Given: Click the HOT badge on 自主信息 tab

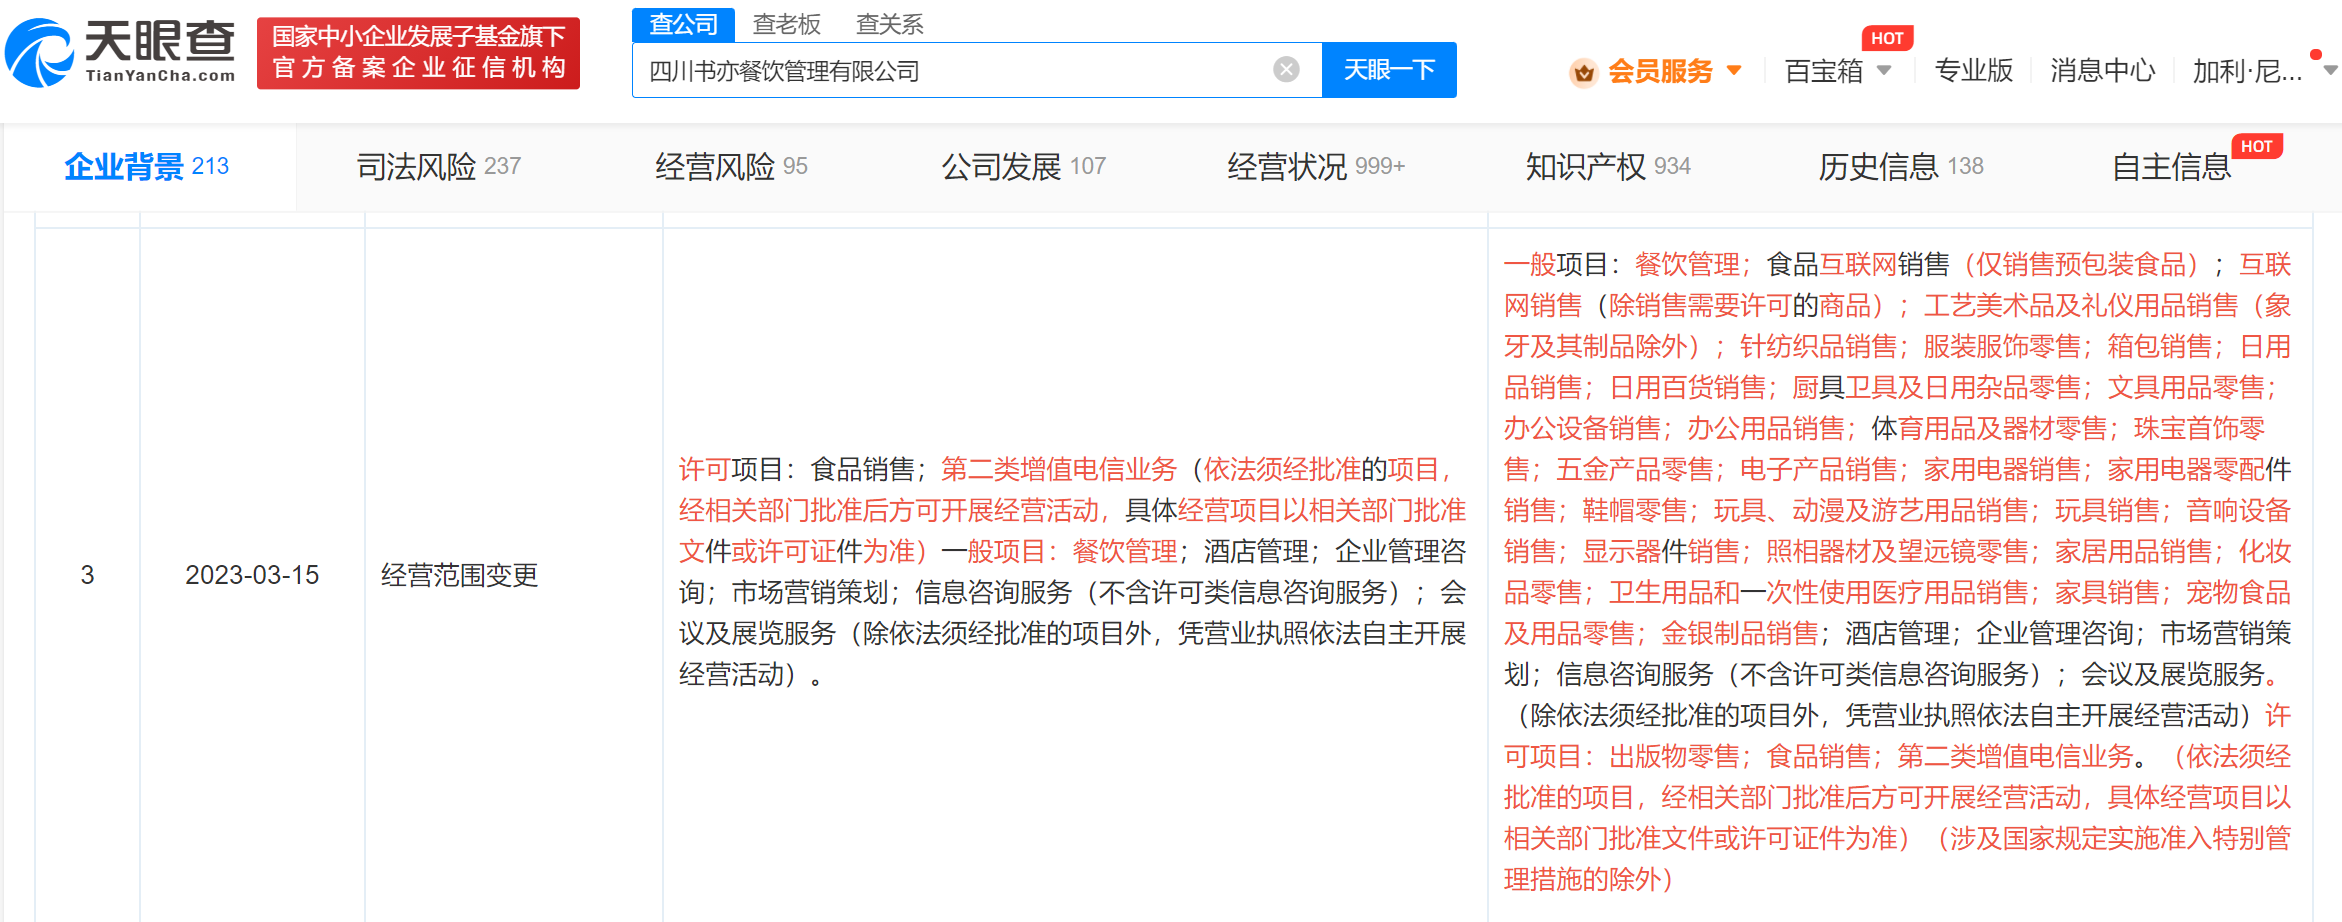Looking at the screenshot, I should [x=2259, y=146].
